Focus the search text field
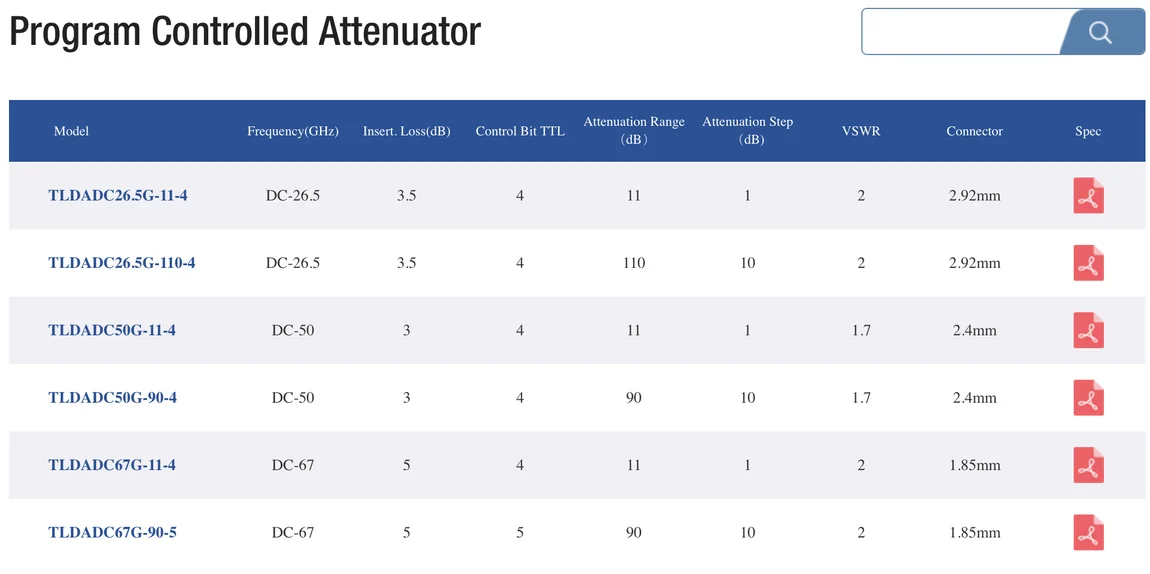1150x574 pixels. click(960, 32)
